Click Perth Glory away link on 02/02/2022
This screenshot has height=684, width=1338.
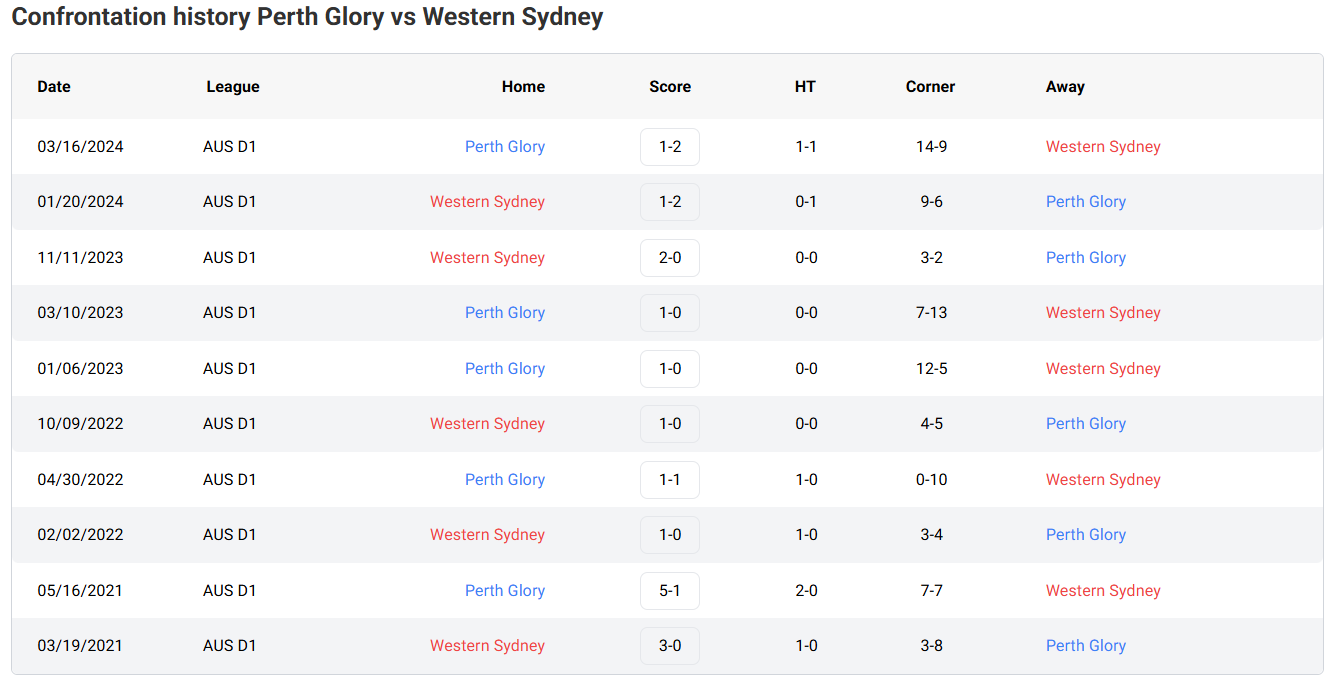click(x=1085, y=535)
